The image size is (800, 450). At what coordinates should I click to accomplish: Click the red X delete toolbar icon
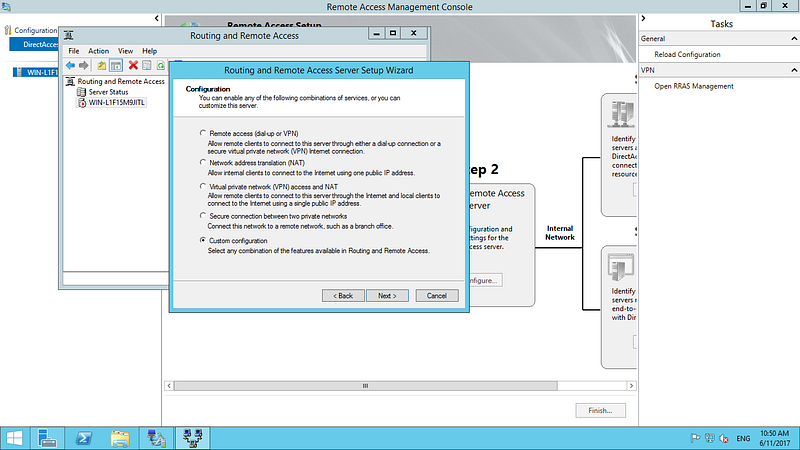[133, 65]
